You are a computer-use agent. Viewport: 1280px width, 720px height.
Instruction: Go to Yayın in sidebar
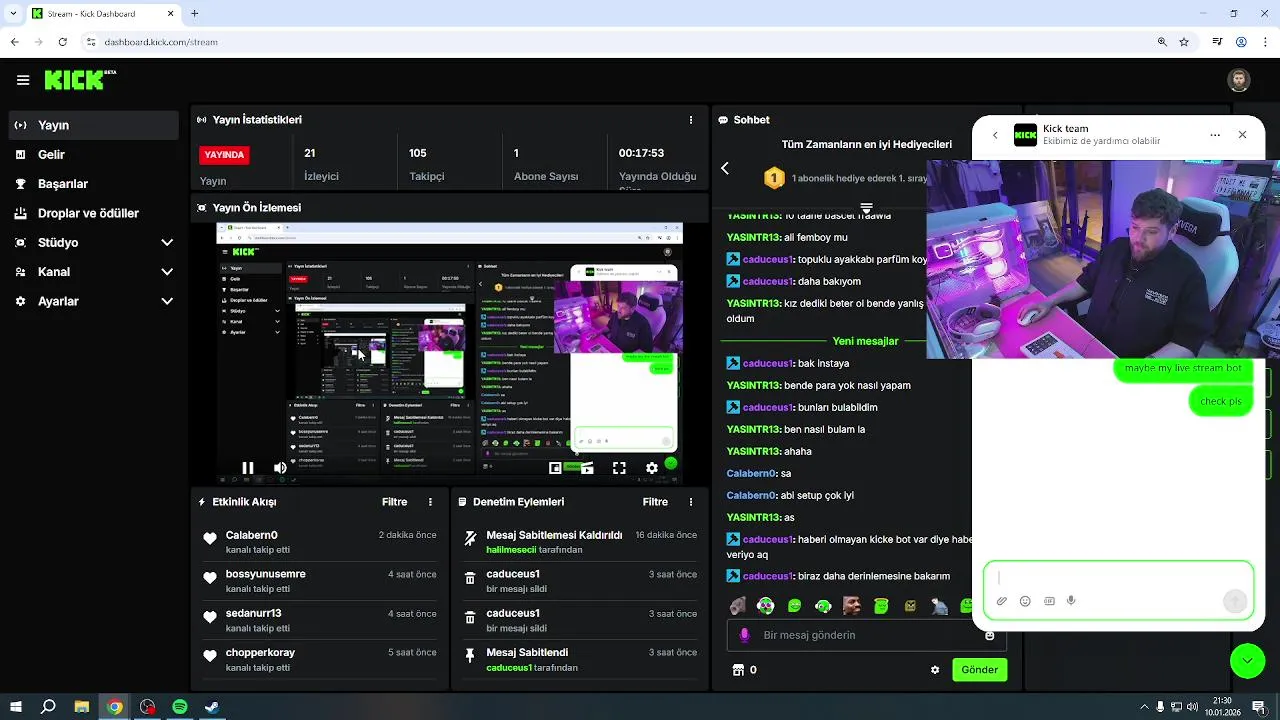pyautogui.click(x=95, y=125)
